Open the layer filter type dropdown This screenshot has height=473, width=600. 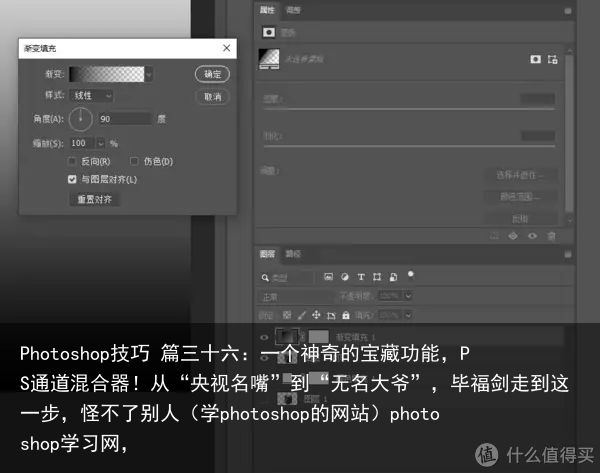click(x=287, y=277)
